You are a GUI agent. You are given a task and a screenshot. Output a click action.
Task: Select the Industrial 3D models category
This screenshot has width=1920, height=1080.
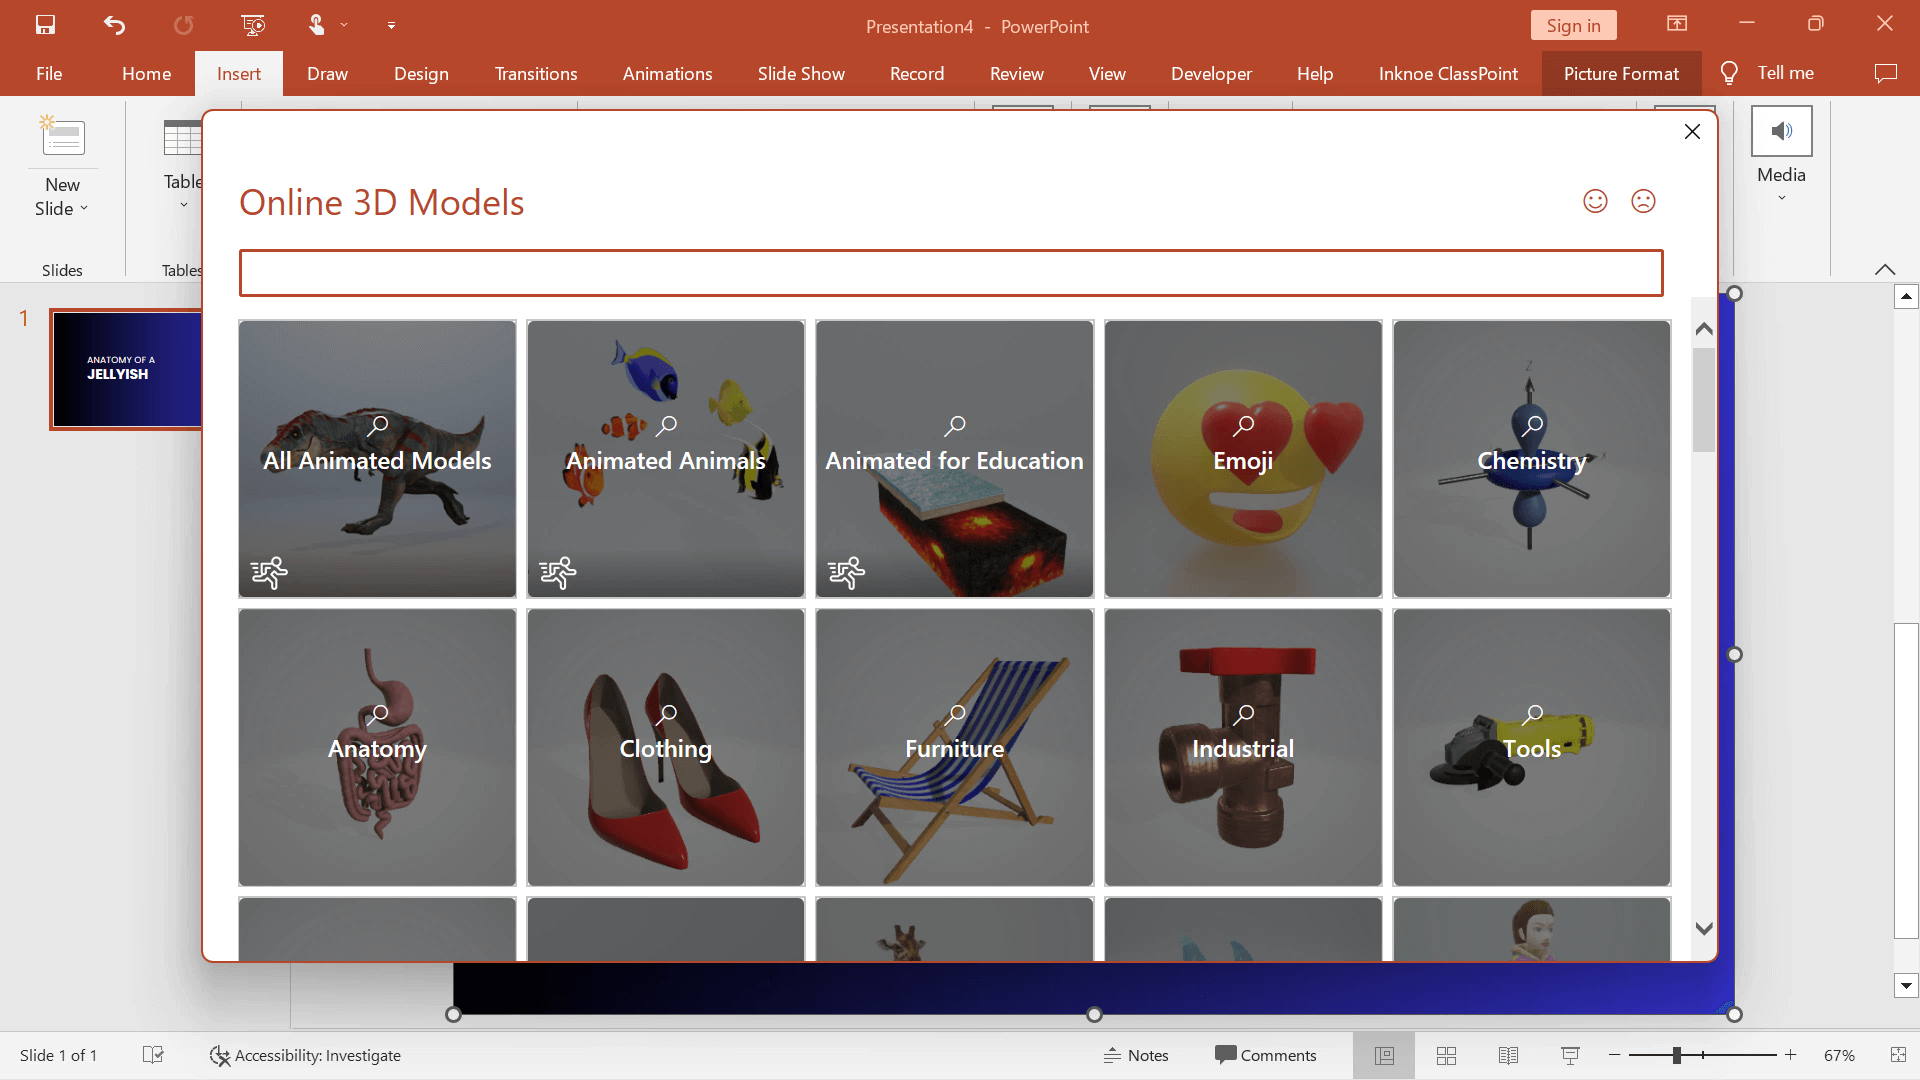pos(1244,748)
